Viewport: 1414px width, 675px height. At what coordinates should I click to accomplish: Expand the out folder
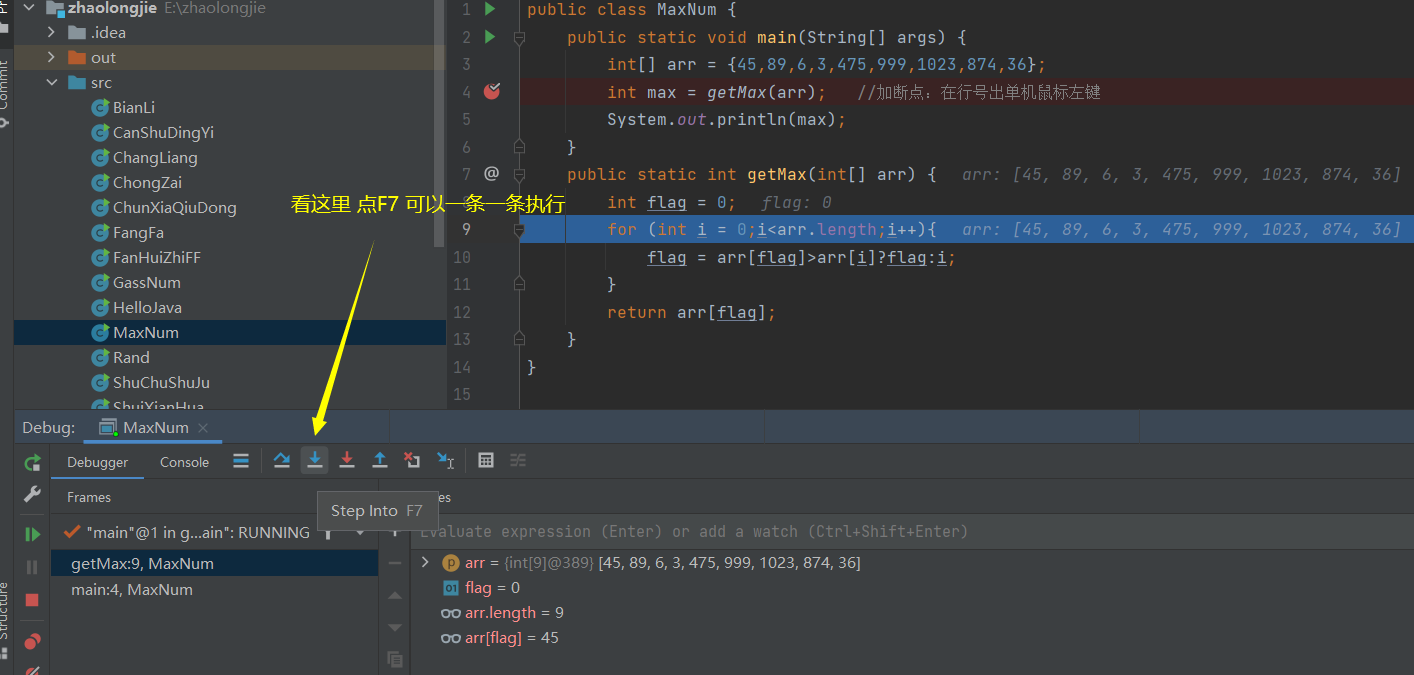pyautogui.click(x=51, y=58)
